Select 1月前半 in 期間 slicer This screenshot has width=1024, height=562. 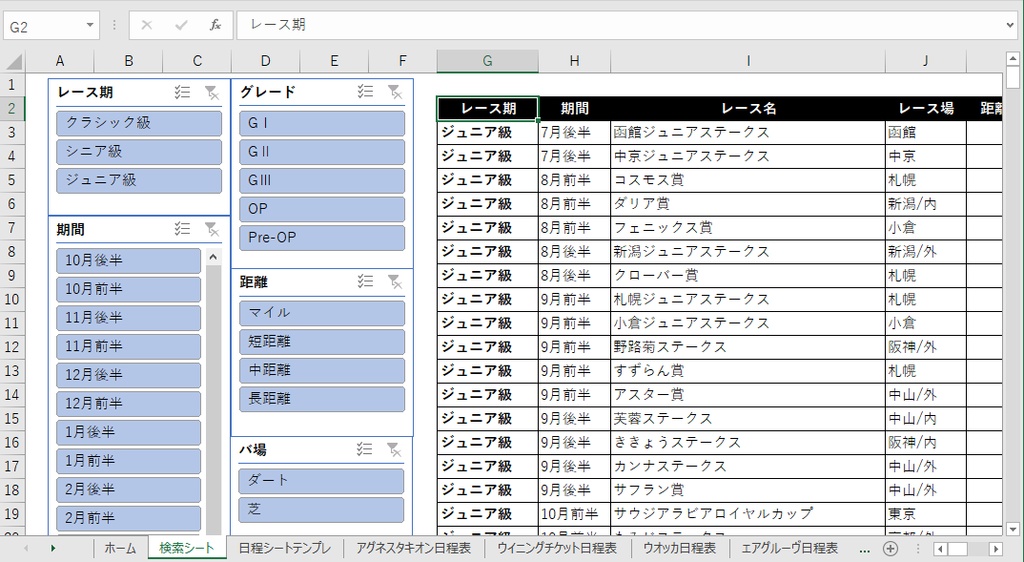(129, 461)
